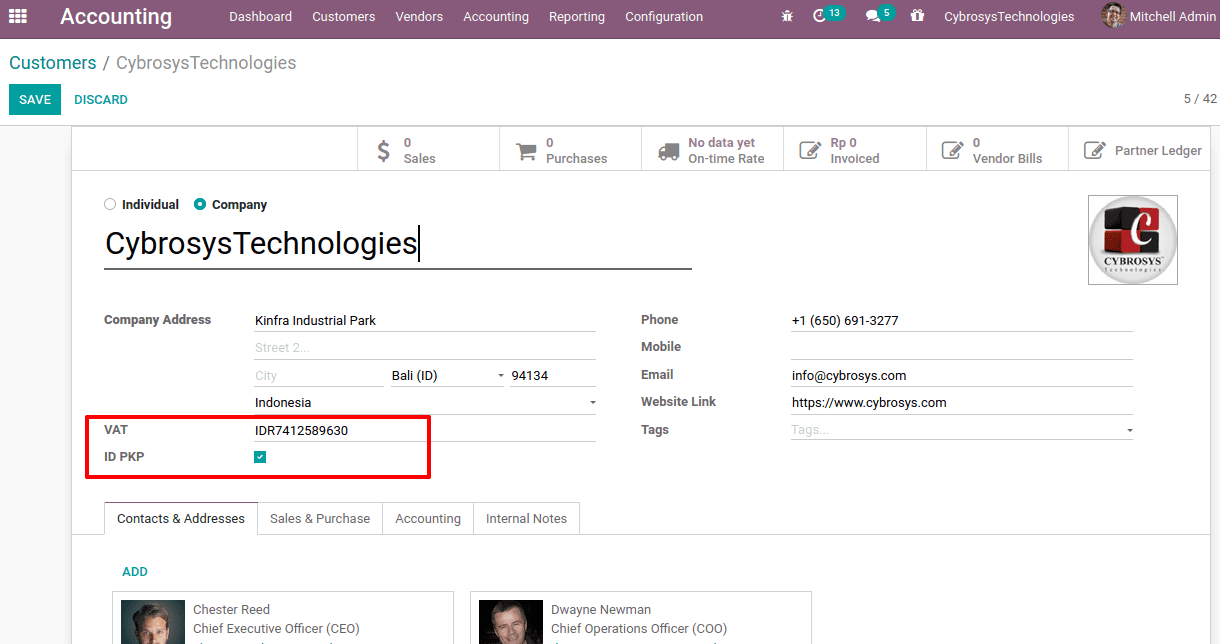
Task: Click the DISCARD button
Action: [x=101, y=99]
